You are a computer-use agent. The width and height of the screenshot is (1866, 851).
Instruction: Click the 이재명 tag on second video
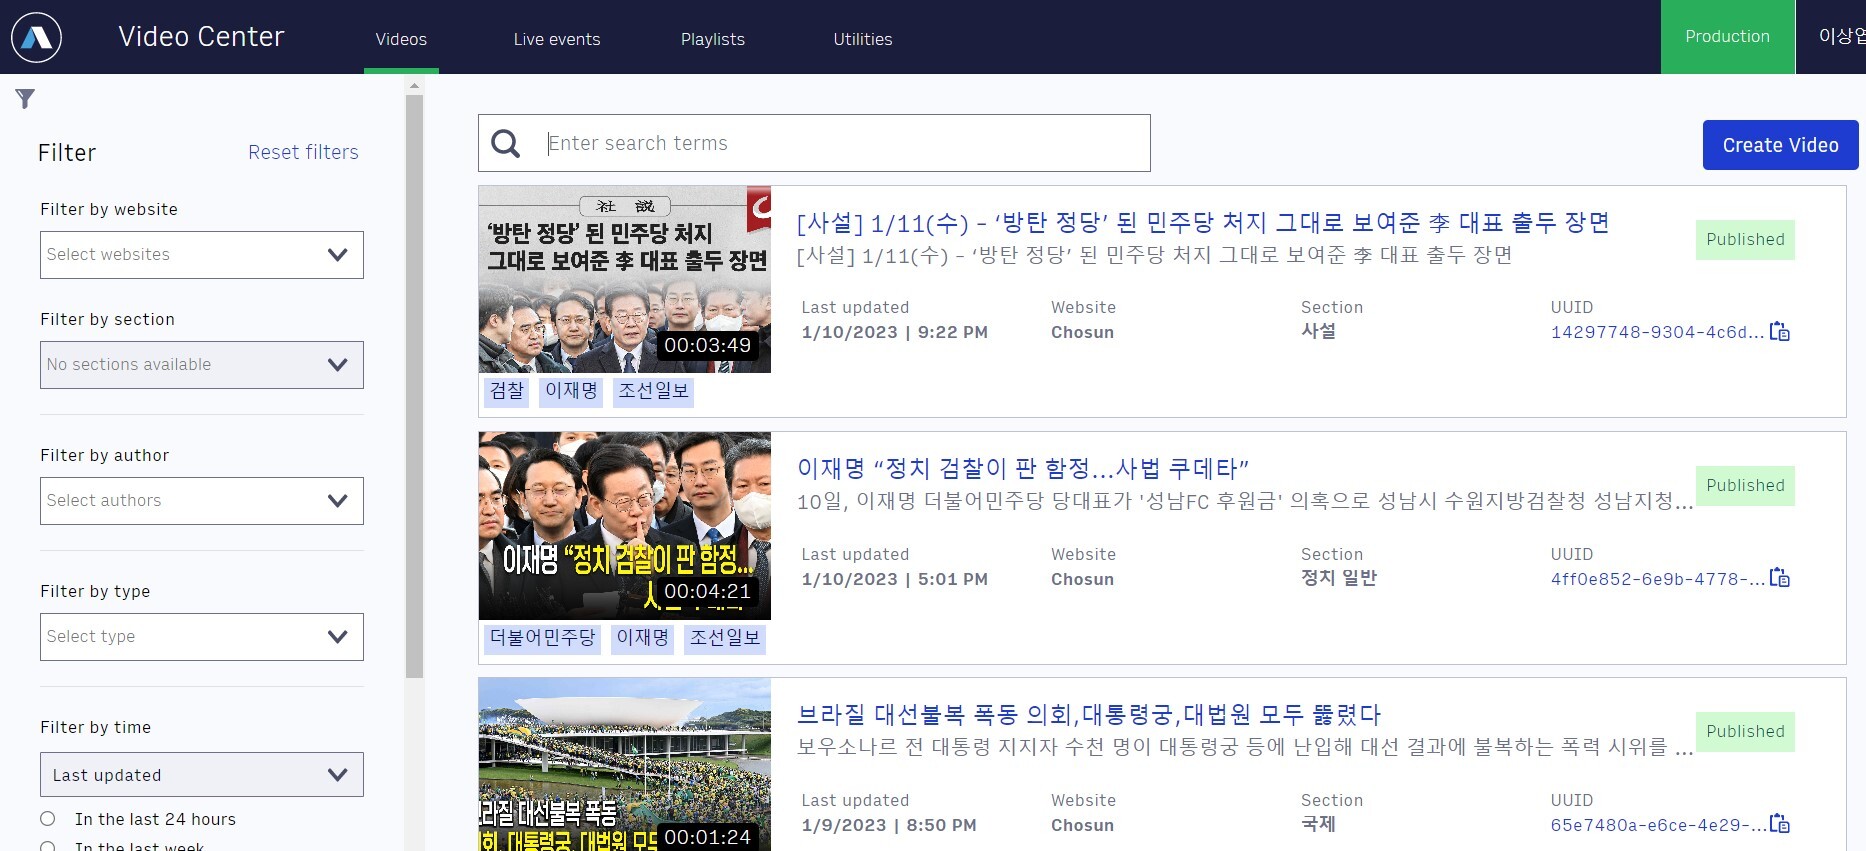pyautogui.click(x=642, y=638)
